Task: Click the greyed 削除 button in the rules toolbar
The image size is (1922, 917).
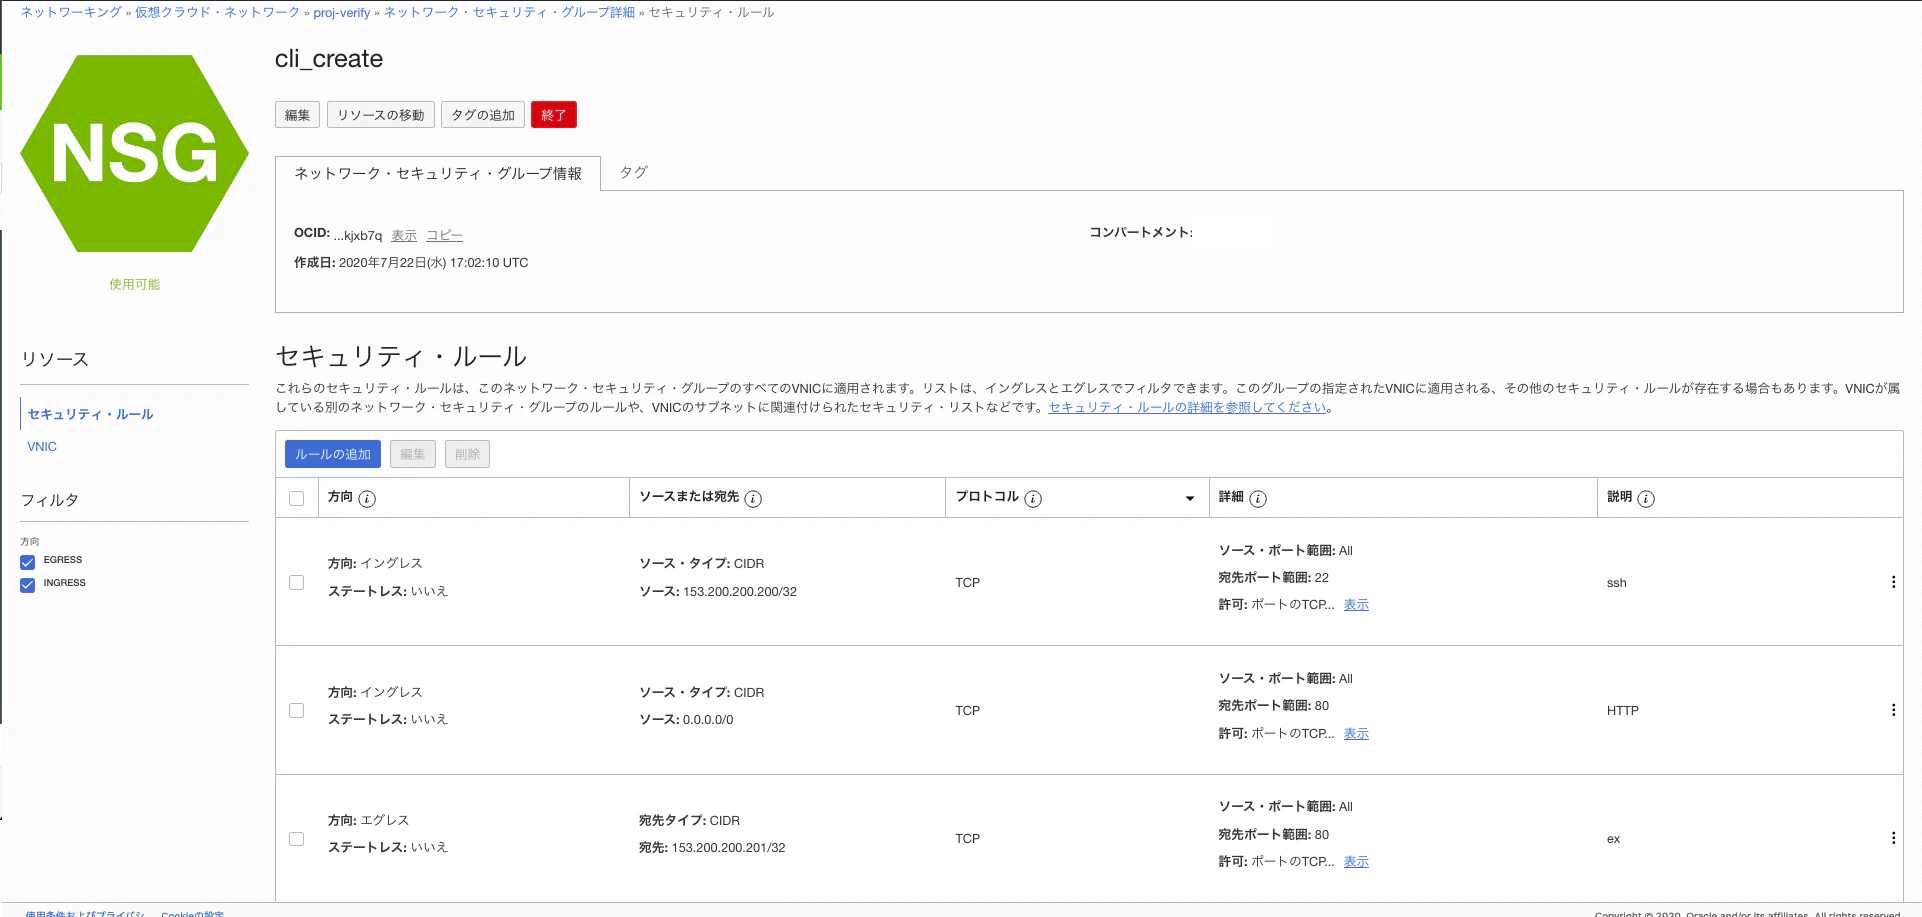Action: click(467, 454)
